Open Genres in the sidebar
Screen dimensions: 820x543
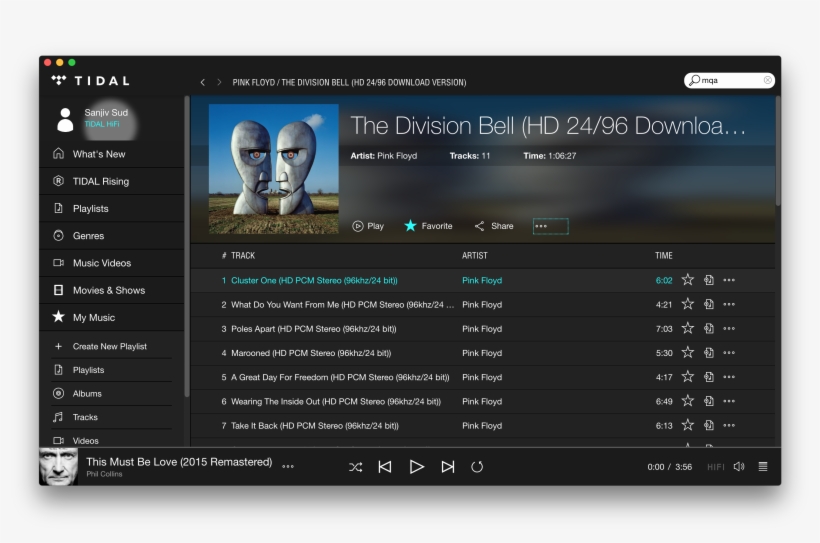(x=111, y=236)
